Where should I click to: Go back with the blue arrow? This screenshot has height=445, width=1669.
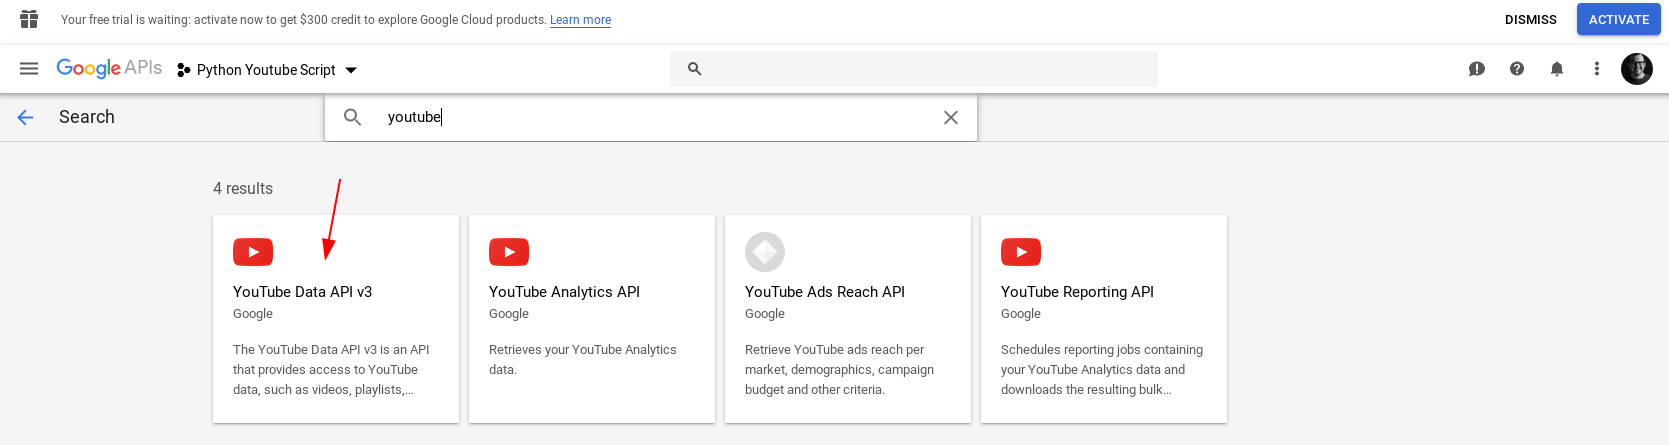[26, 117]
